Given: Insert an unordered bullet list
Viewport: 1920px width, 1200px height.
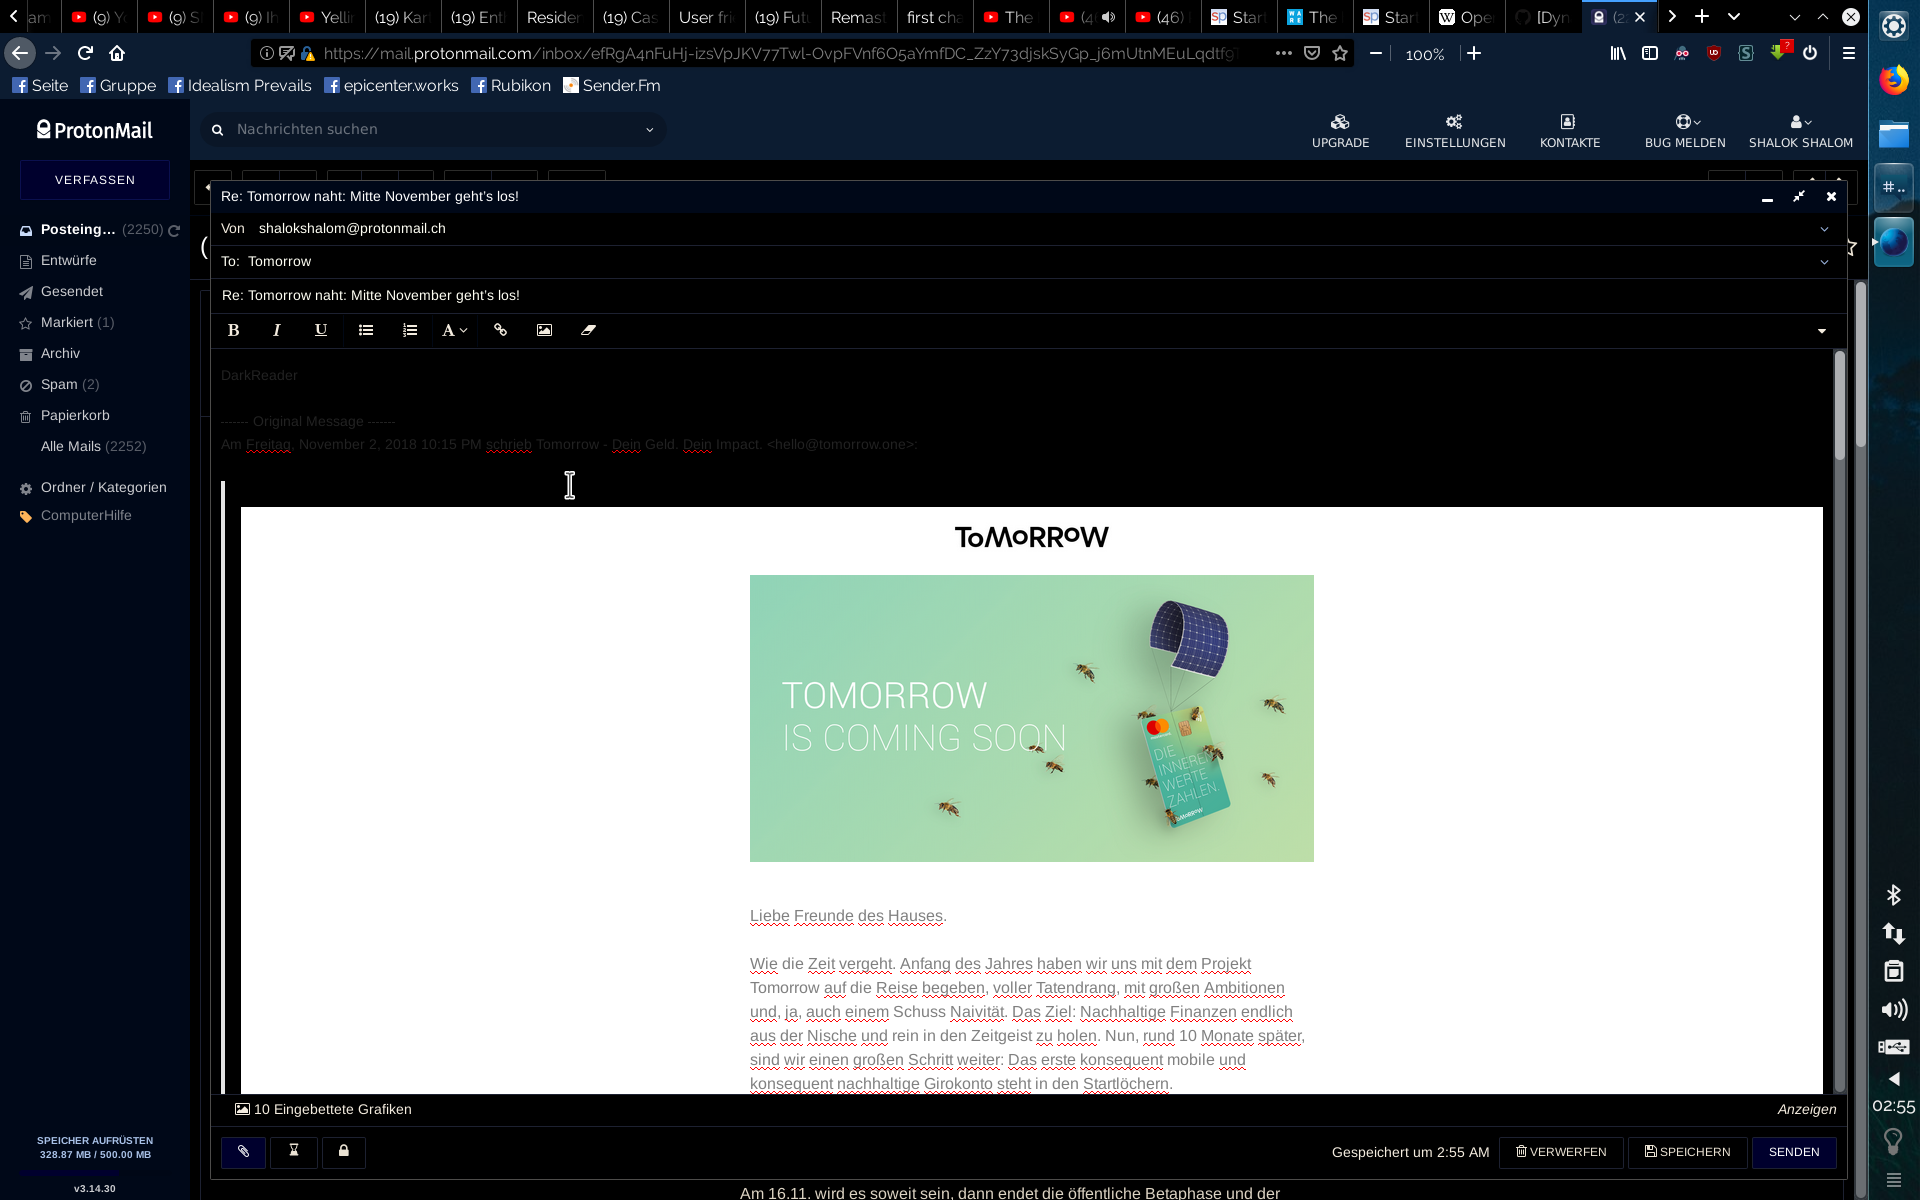Looking at the screenshot, I should [x=365, y=330].
